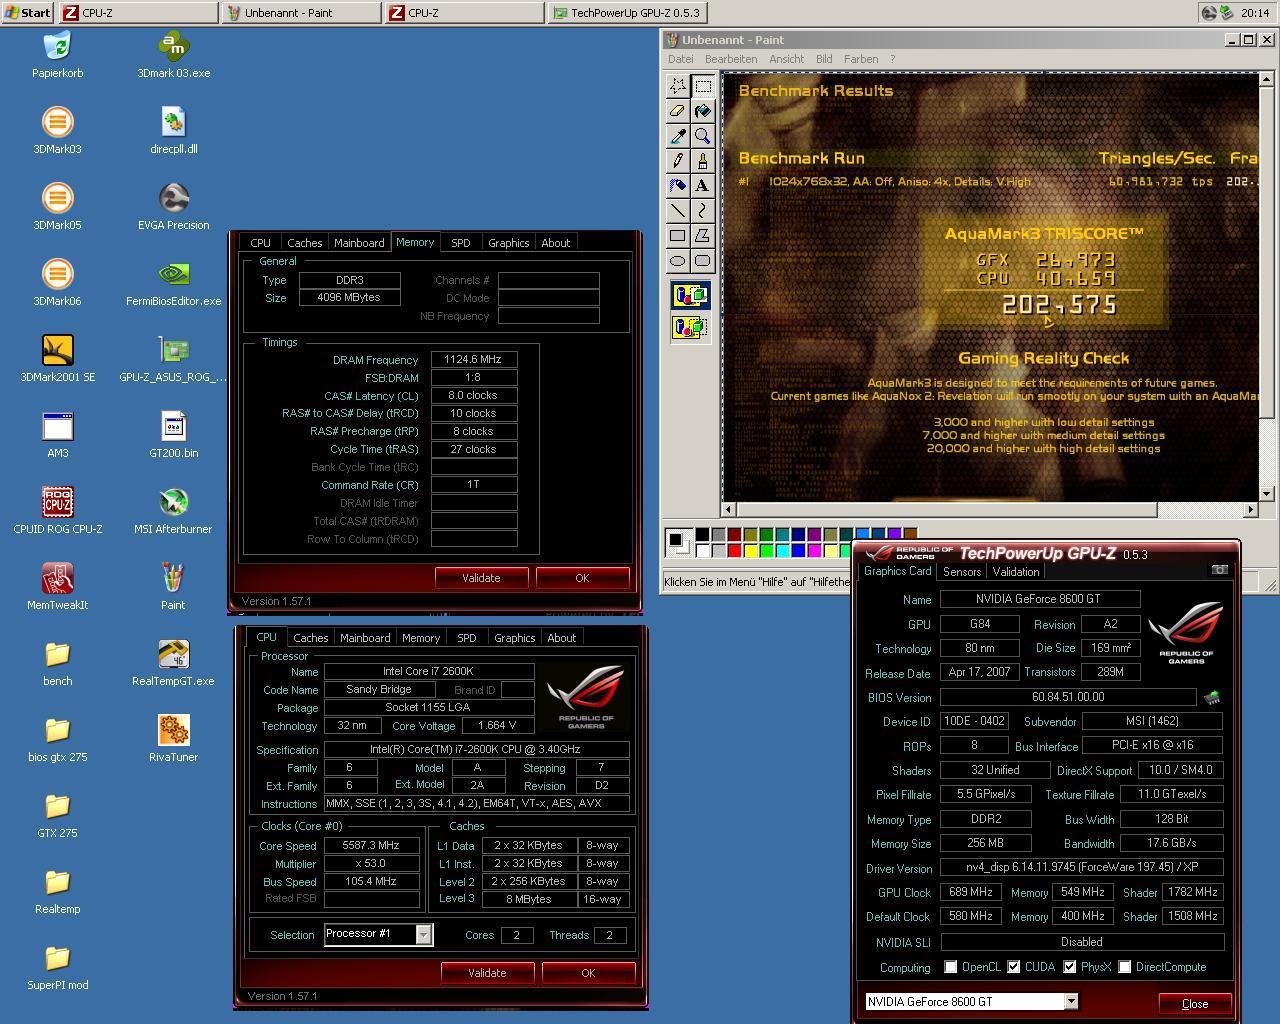This screenshot has width=1280, height=1024.
Task: Open the EVGA Precision desktop icon
Action: click(174, 208)
